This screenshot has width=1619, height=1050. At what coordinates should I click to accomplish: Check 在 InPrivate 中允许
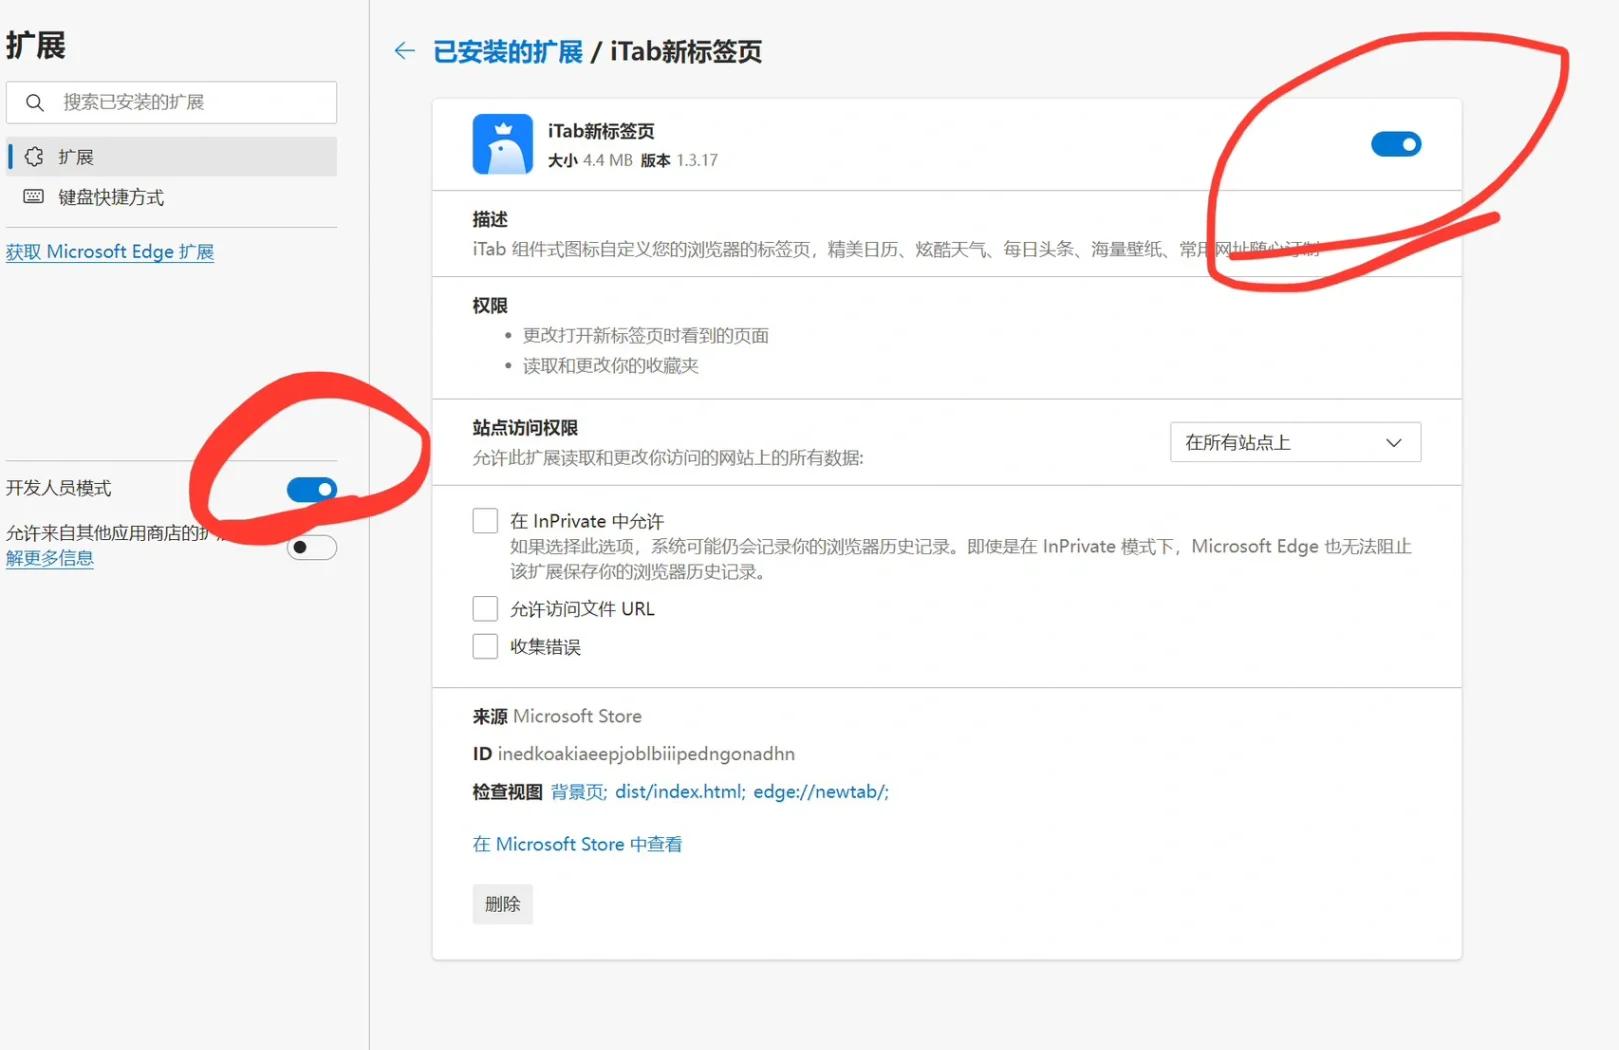click(x=485, y=520)
